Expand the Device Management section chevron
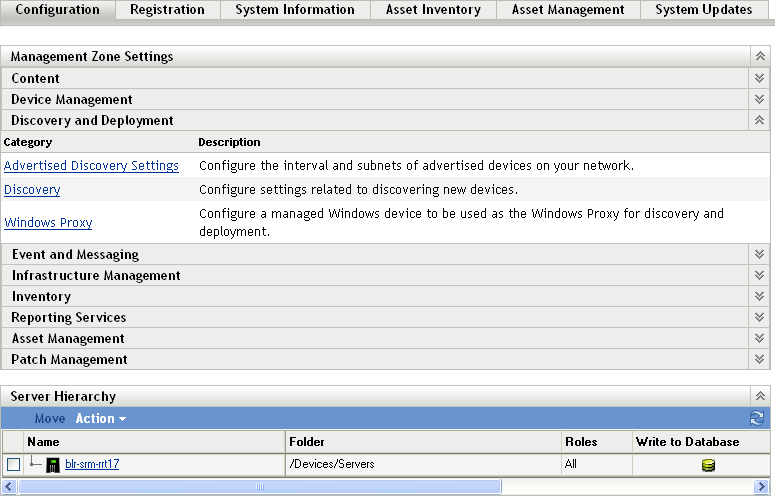 coord(760,100)
